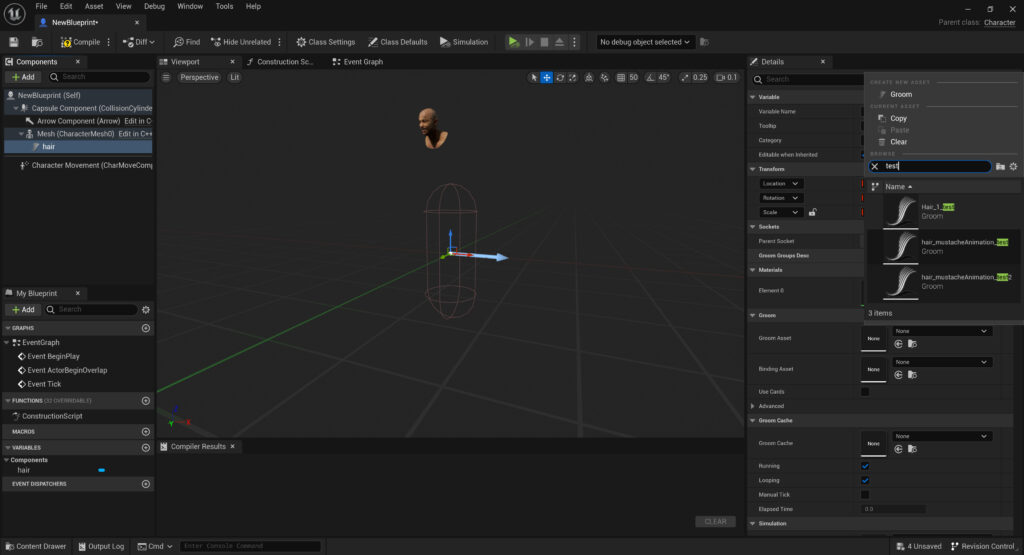Select the translate (move) gizmo tool
This screenshot has height=555, width=1024.
(x=546, y=78)
